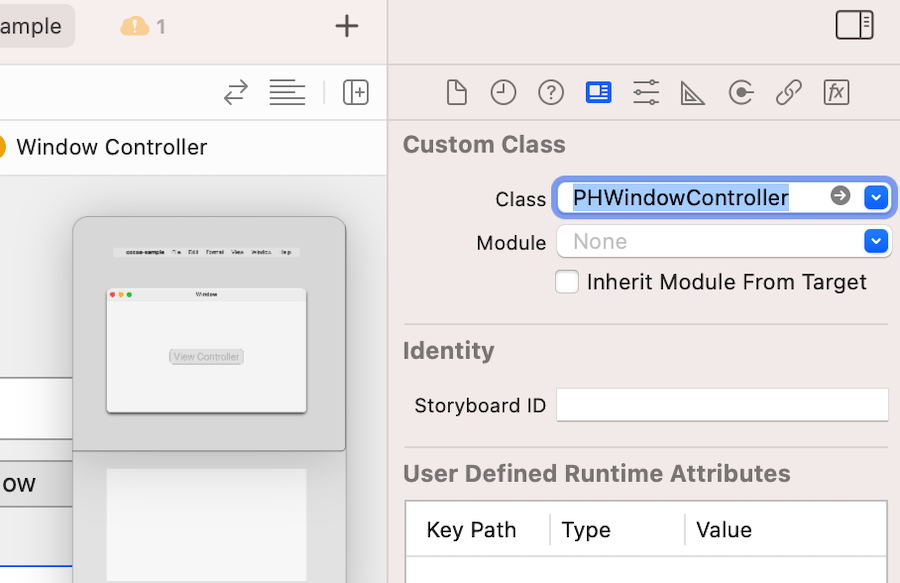
Task: Open the editor options lines menu
Action: pyautogui.click(x=287, y=93)
